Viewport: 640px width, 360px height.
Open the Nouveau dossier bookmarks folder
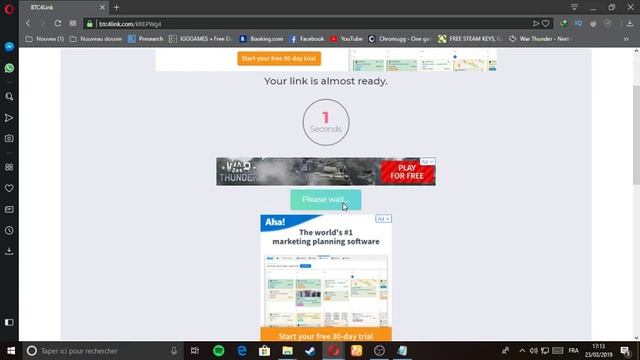pos(96,39)
